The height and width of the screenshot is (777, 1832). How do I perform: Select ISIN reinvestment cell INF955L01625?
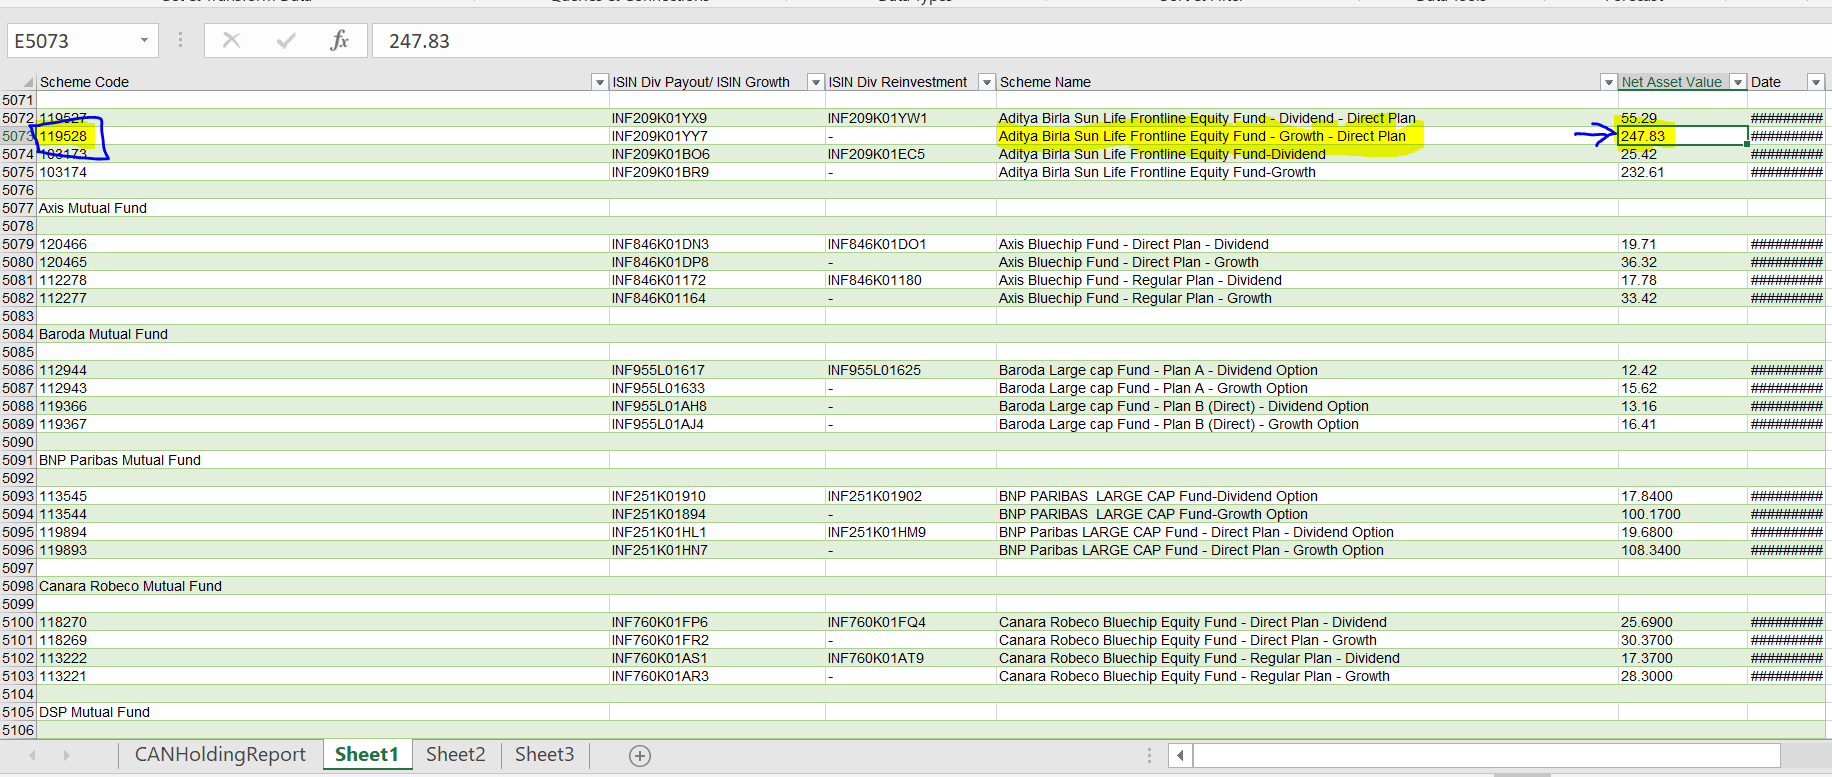910,370
